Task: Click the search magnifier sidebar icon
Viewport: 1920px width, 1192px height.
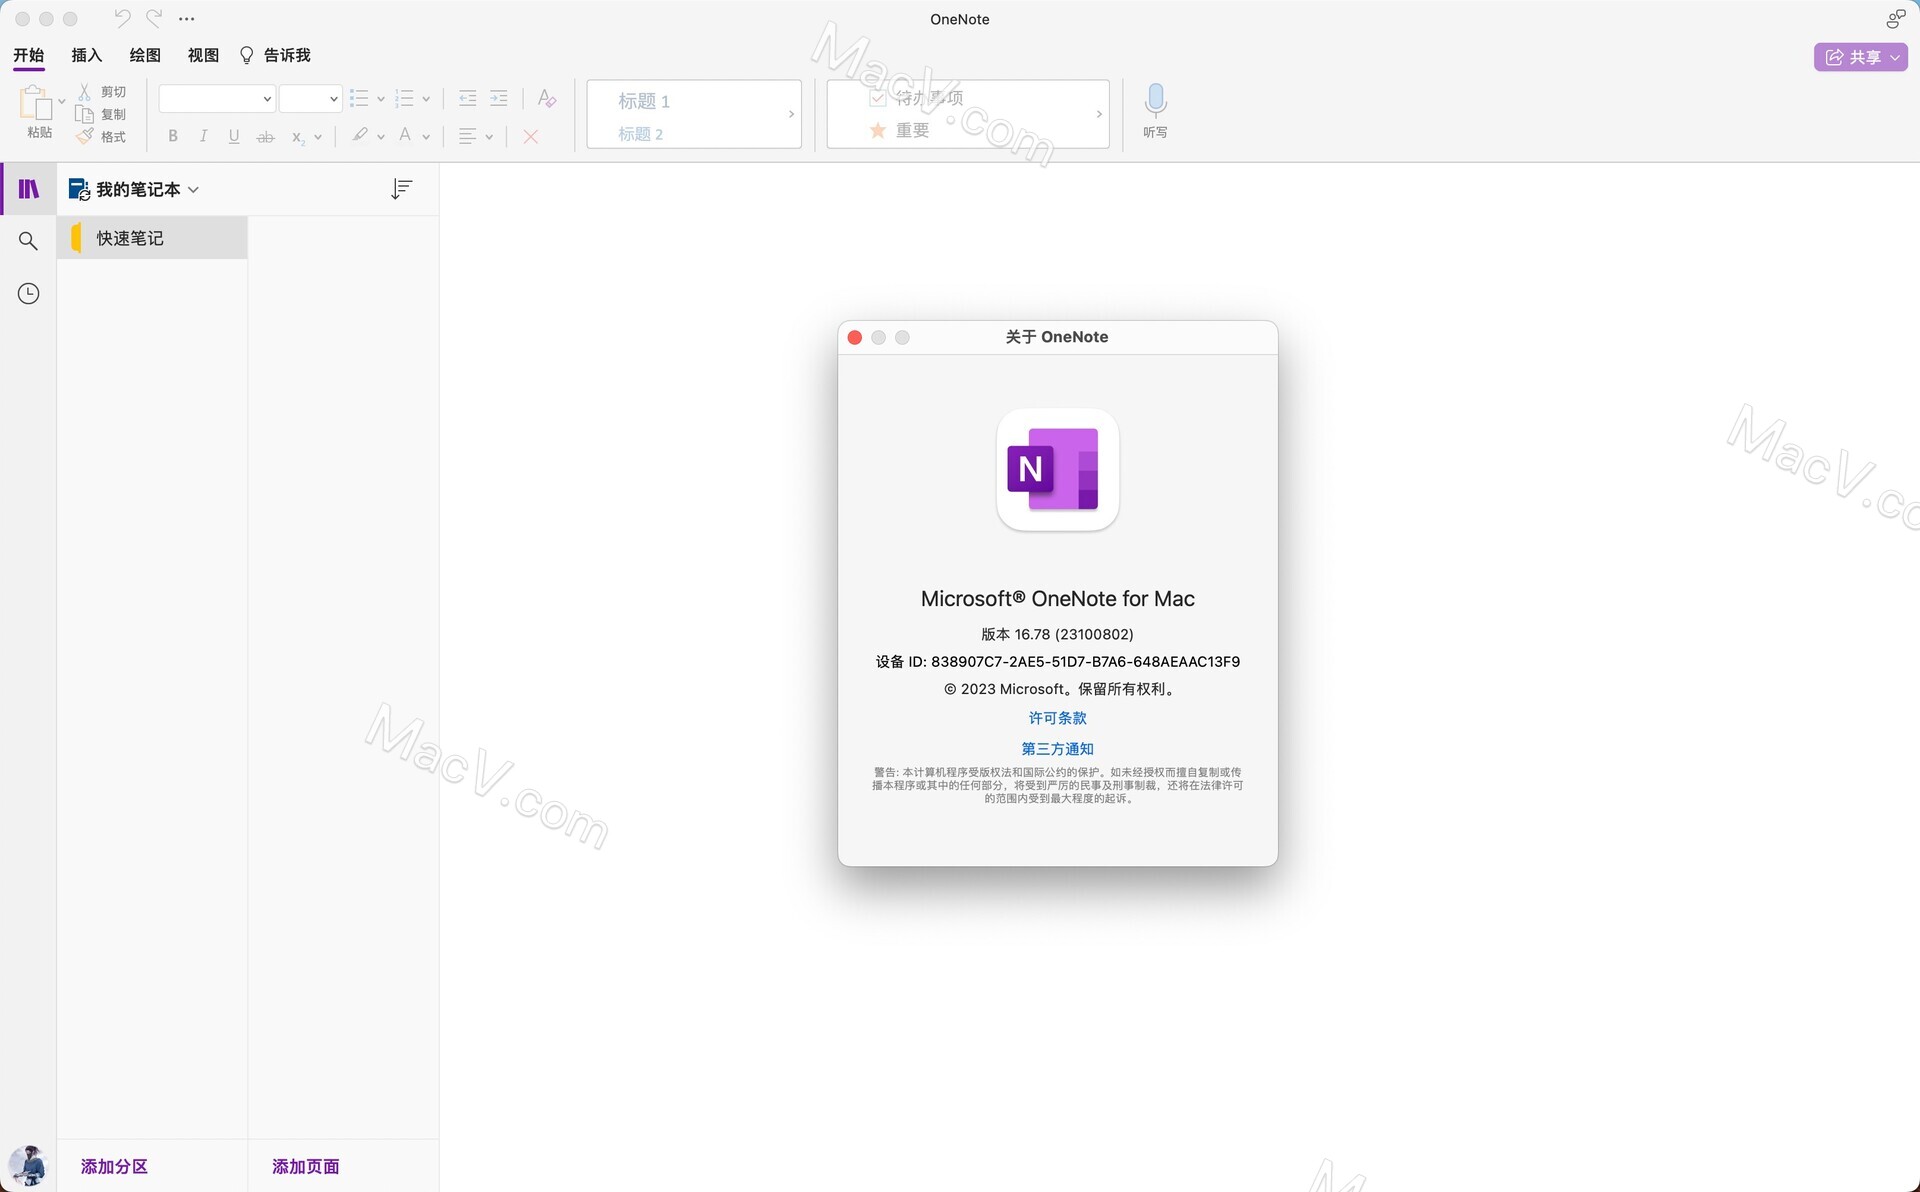Action: 28,241
